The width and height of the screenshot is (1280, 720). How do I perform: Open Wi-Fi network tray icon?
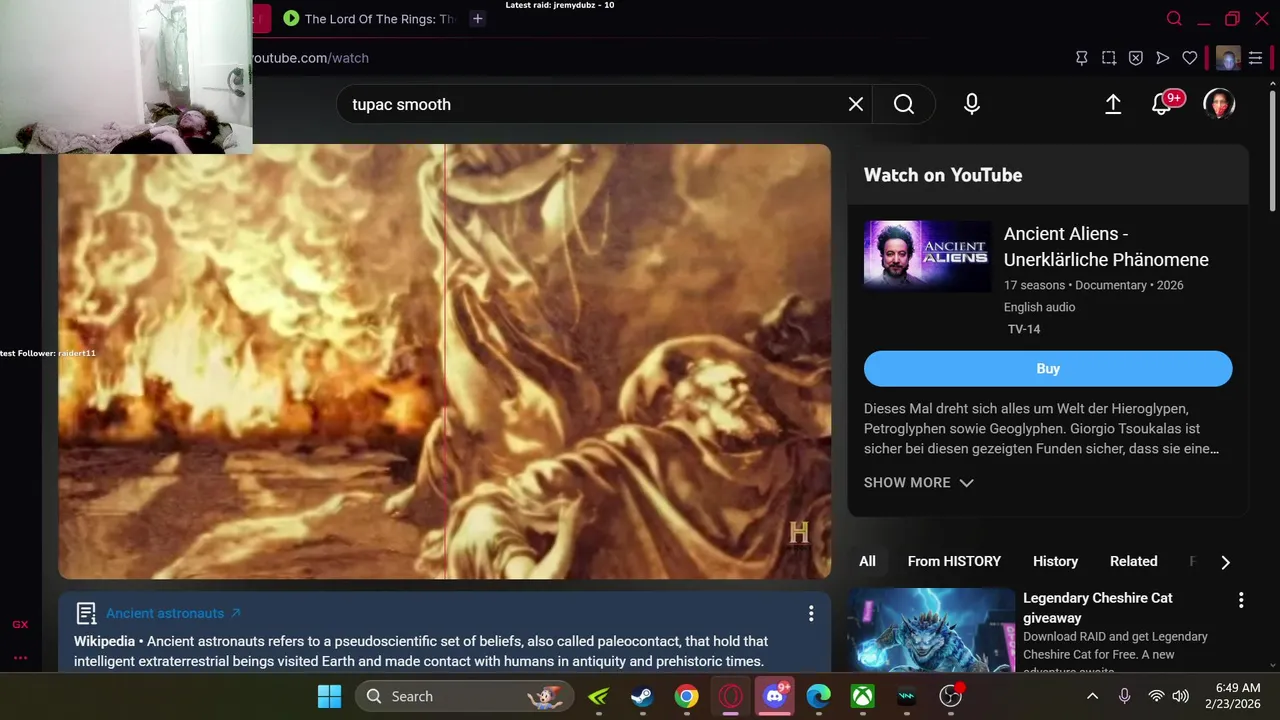[1156, 696]
